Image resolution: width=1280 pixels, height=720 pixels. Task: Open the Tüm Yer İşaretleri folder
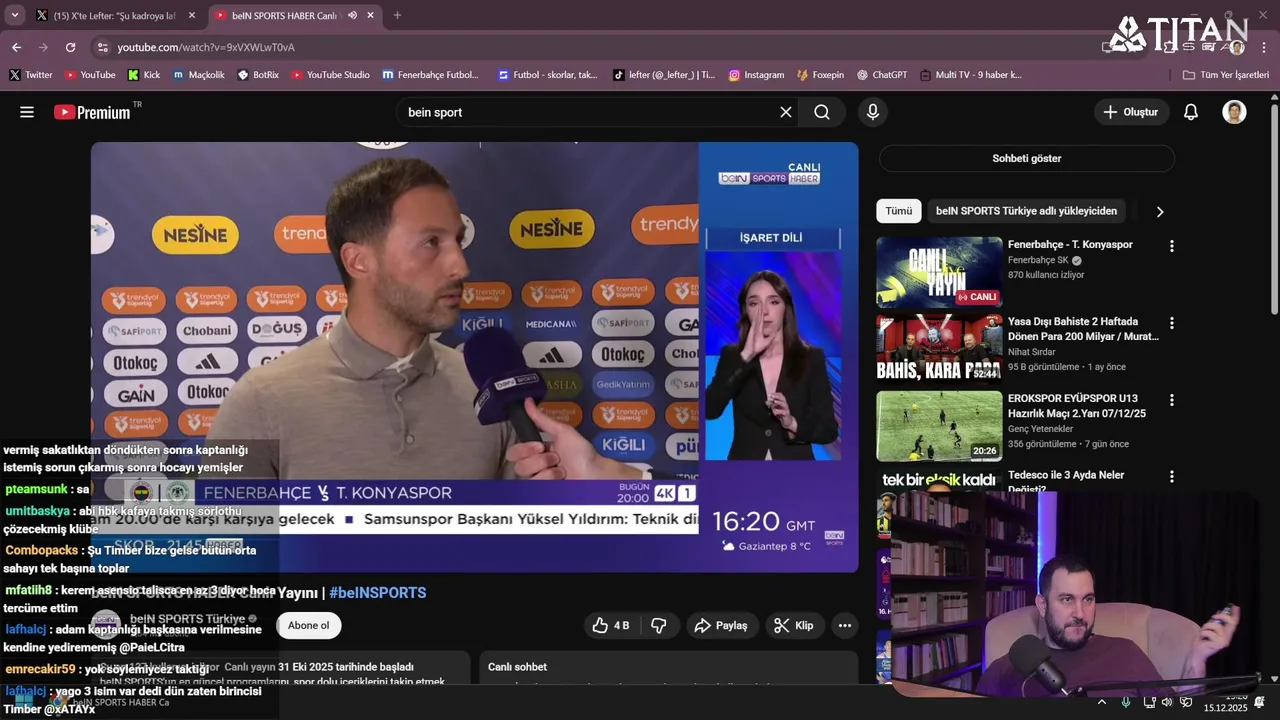pos(1225,75)
